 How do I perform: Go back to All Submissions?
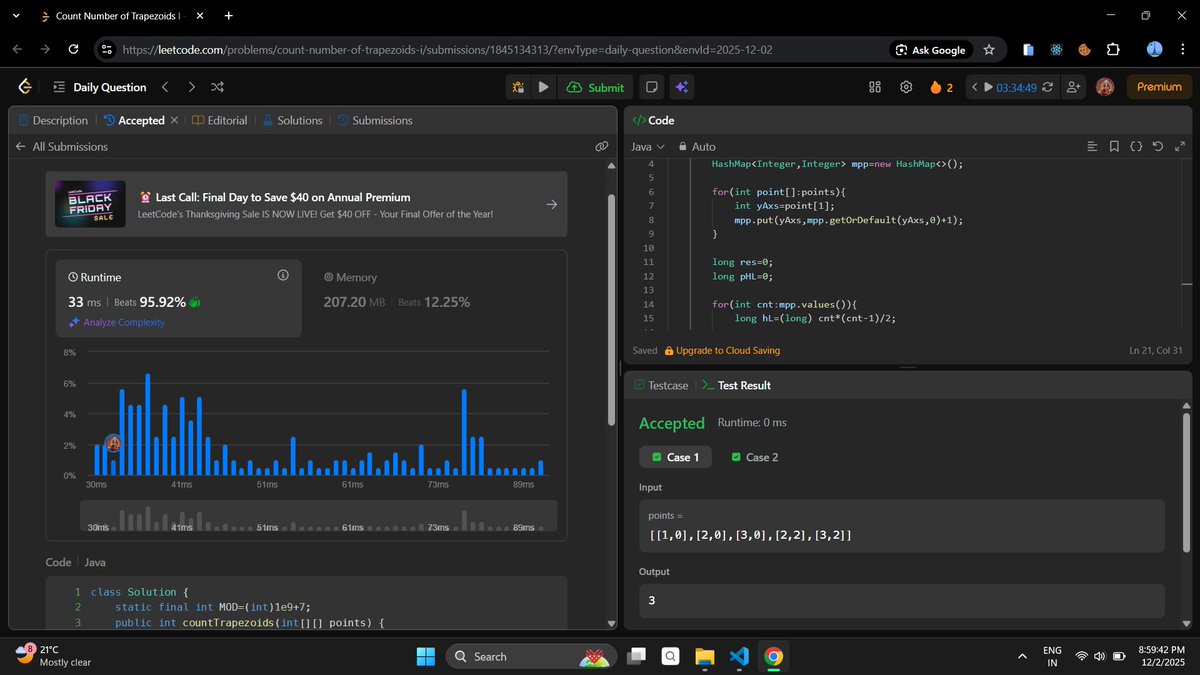61,146
